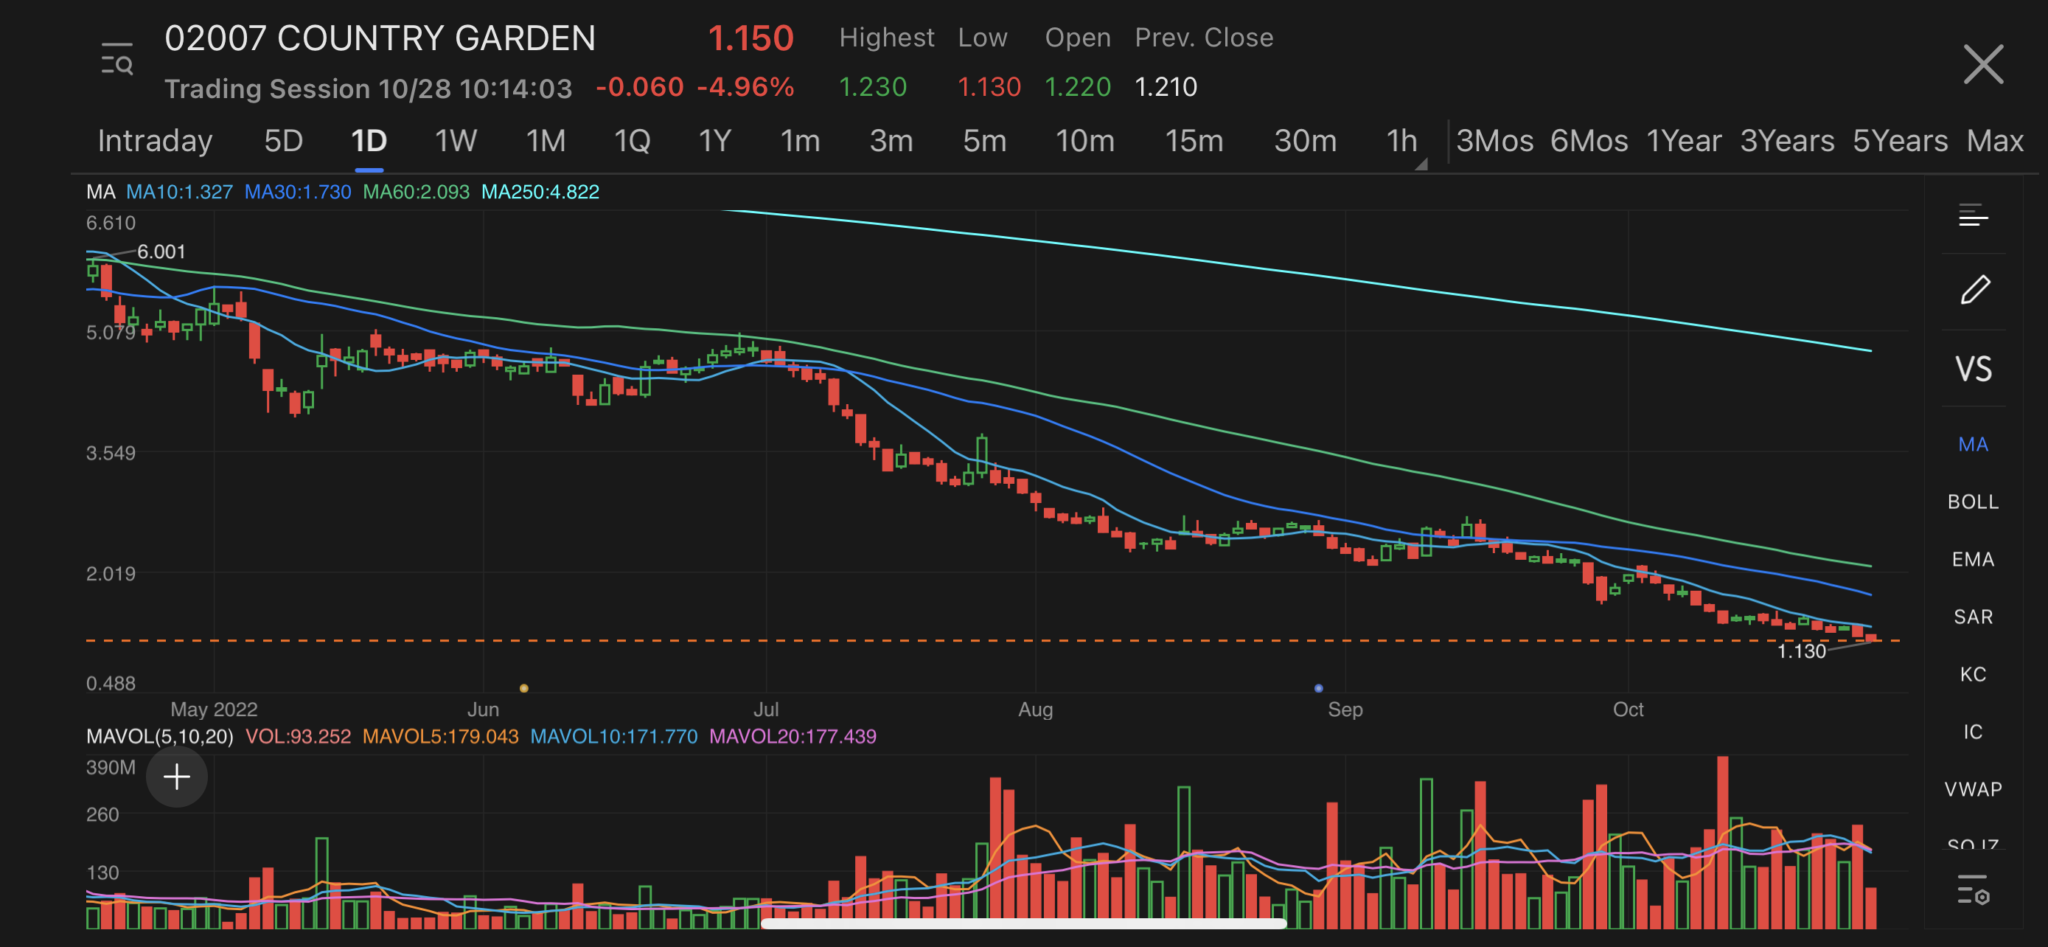Toggle the MA indicator in sidebar
2048x947 pixels.
click(x=1973, y=444)
